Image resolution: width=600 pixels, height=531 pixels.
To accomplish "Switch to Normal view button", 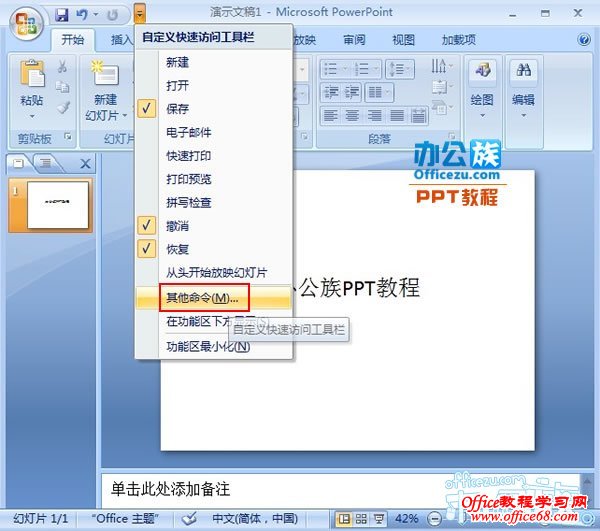I will pyautogui.click(x=344, y=519).
